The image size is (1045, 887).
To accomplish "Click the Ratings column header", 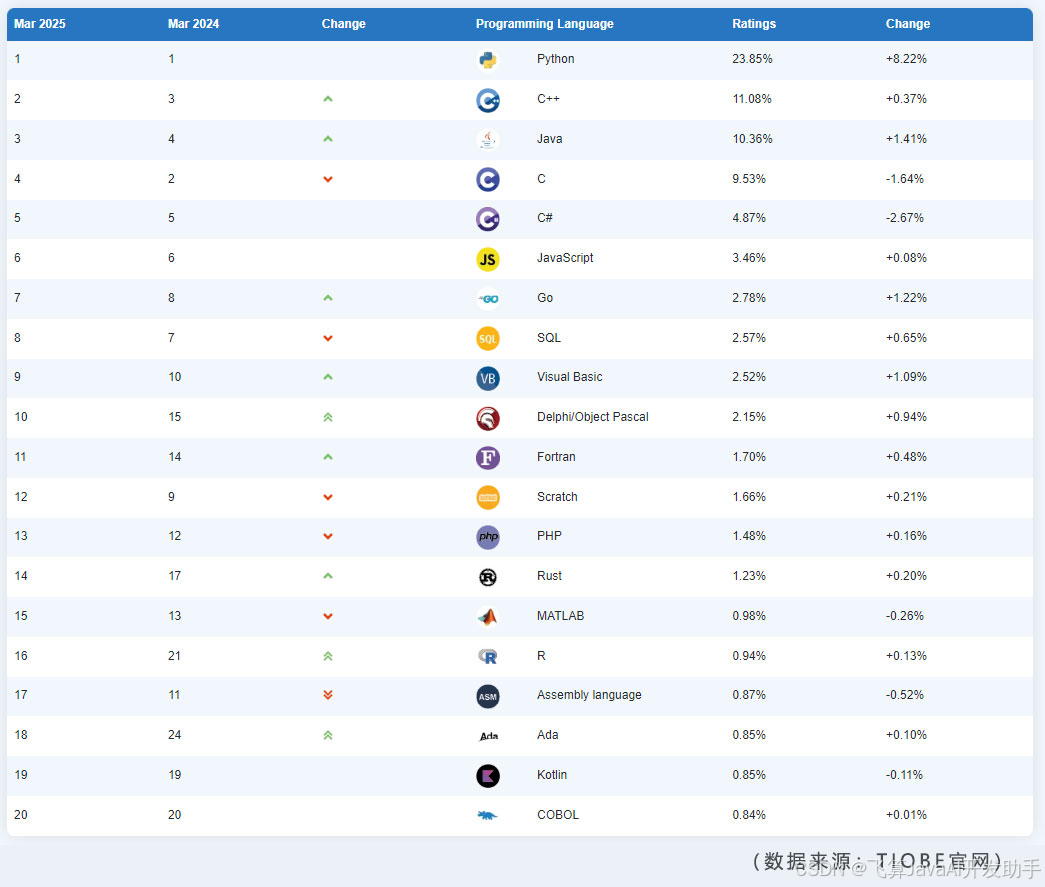I will point(754,23).
